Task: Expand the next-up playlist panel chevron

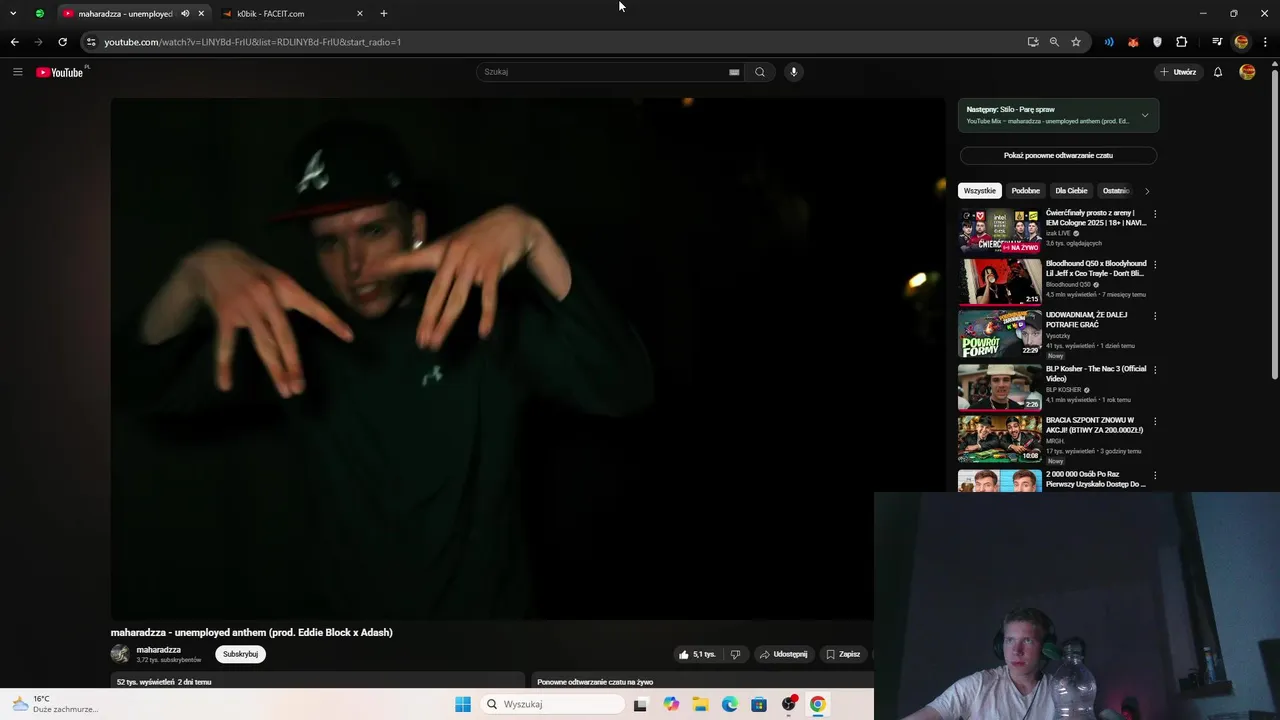Action: (x=1145, y=115)
